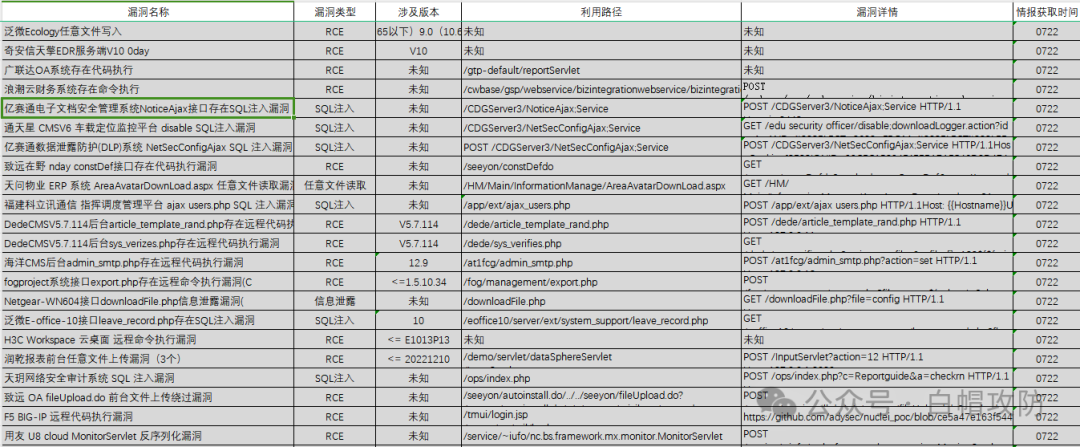Click the 任意文件读取 type cell

pos(335,186)
